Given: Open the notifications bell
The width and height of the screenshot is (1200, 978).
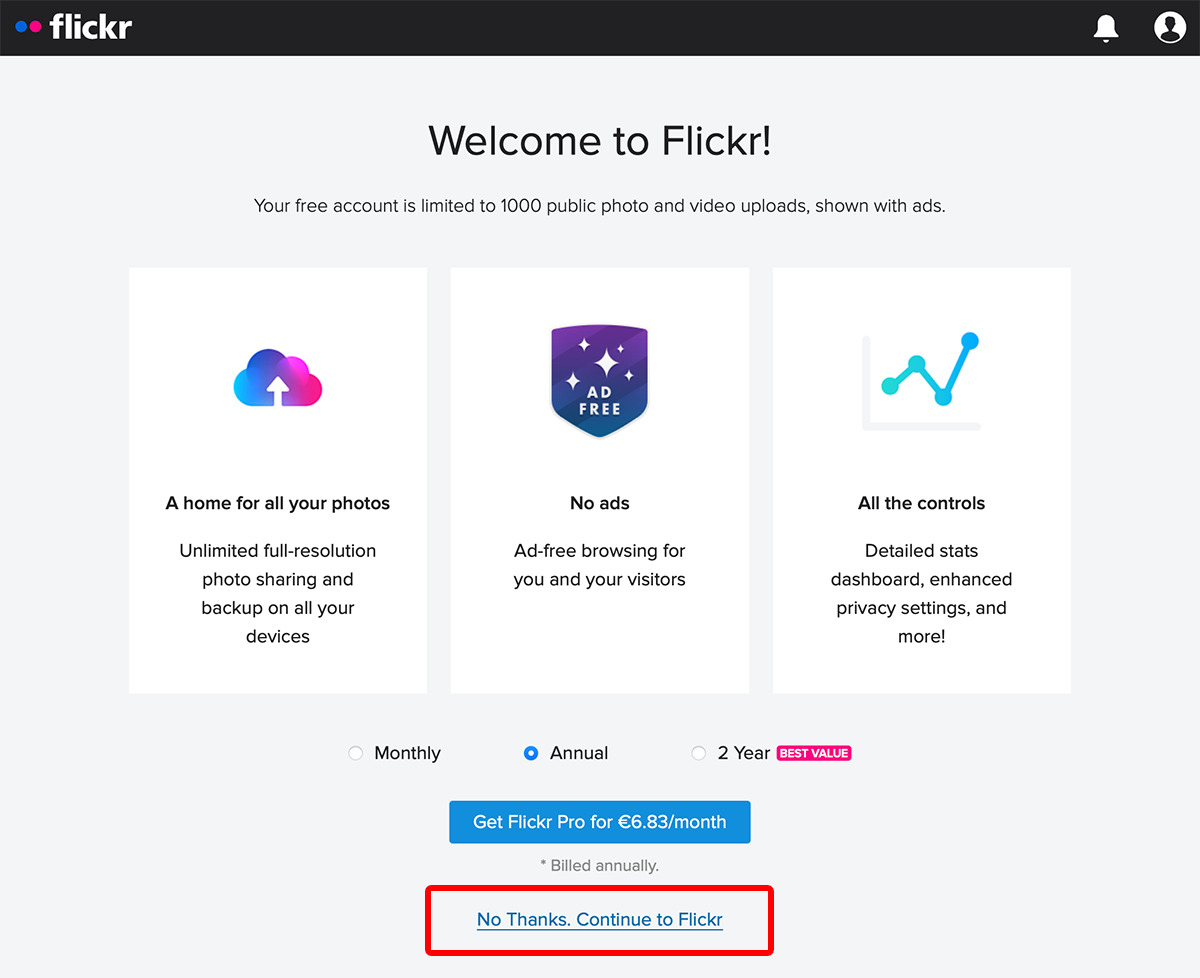Looking at the screenshot, I should [x=1106, y=28].
